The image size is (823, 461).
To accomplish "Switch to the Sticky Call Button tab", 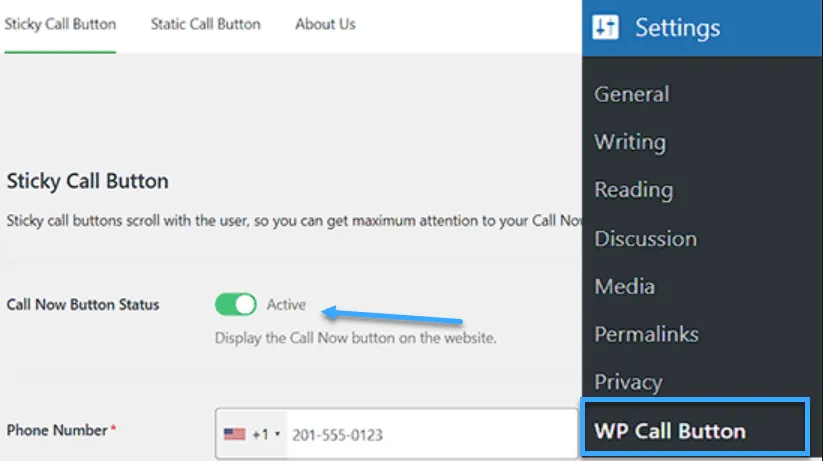I will tap(60, 24).
